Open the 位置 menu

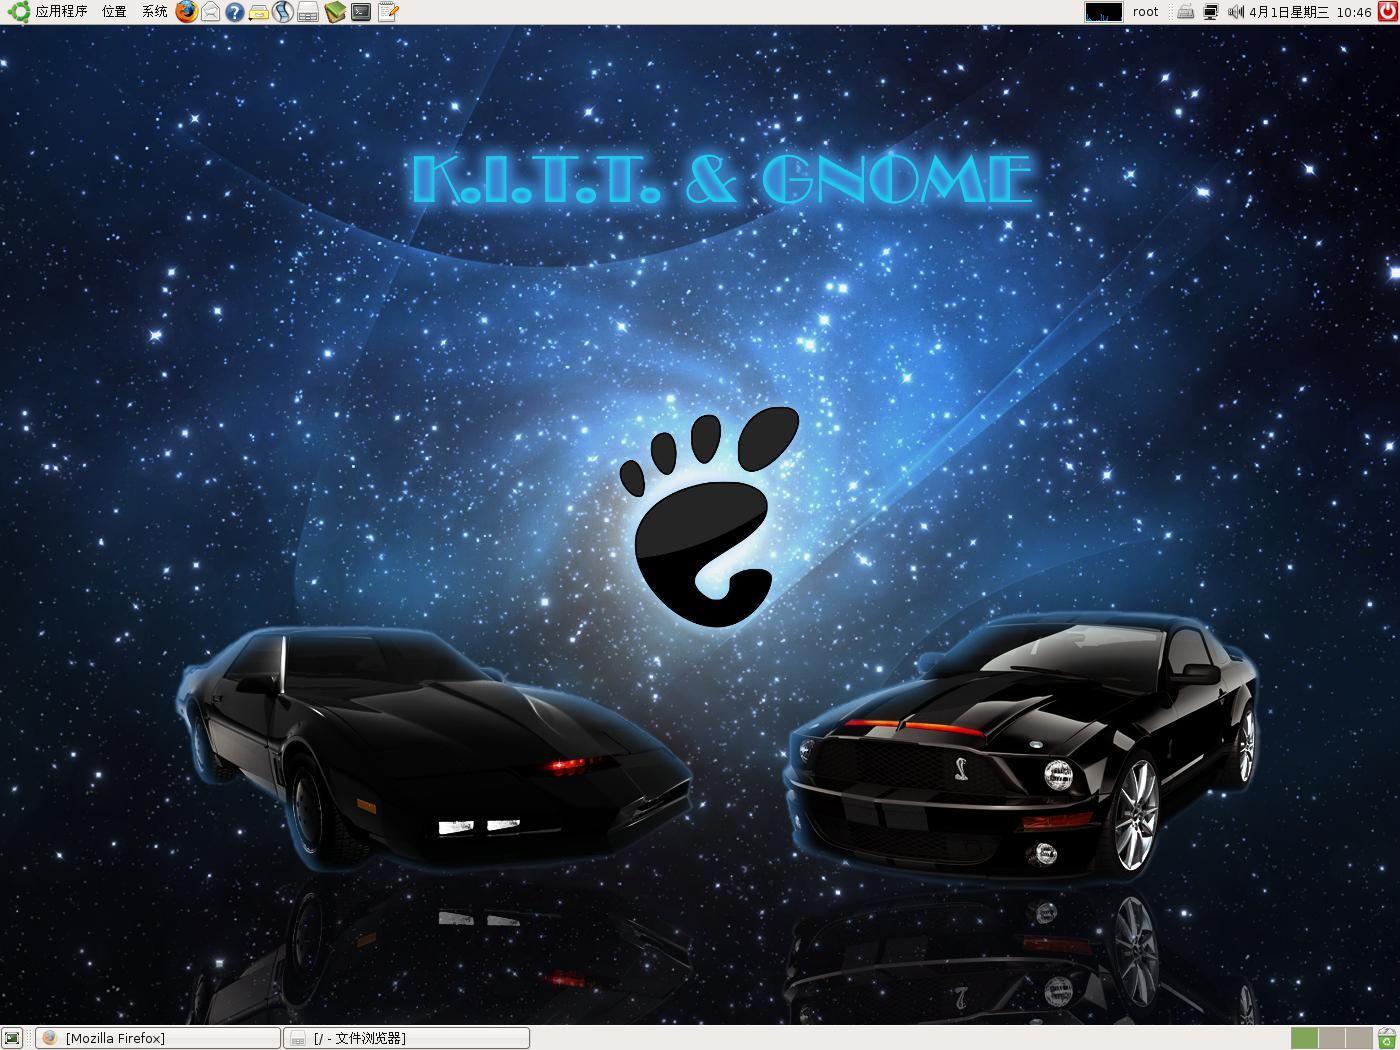(x=111, y=12)
